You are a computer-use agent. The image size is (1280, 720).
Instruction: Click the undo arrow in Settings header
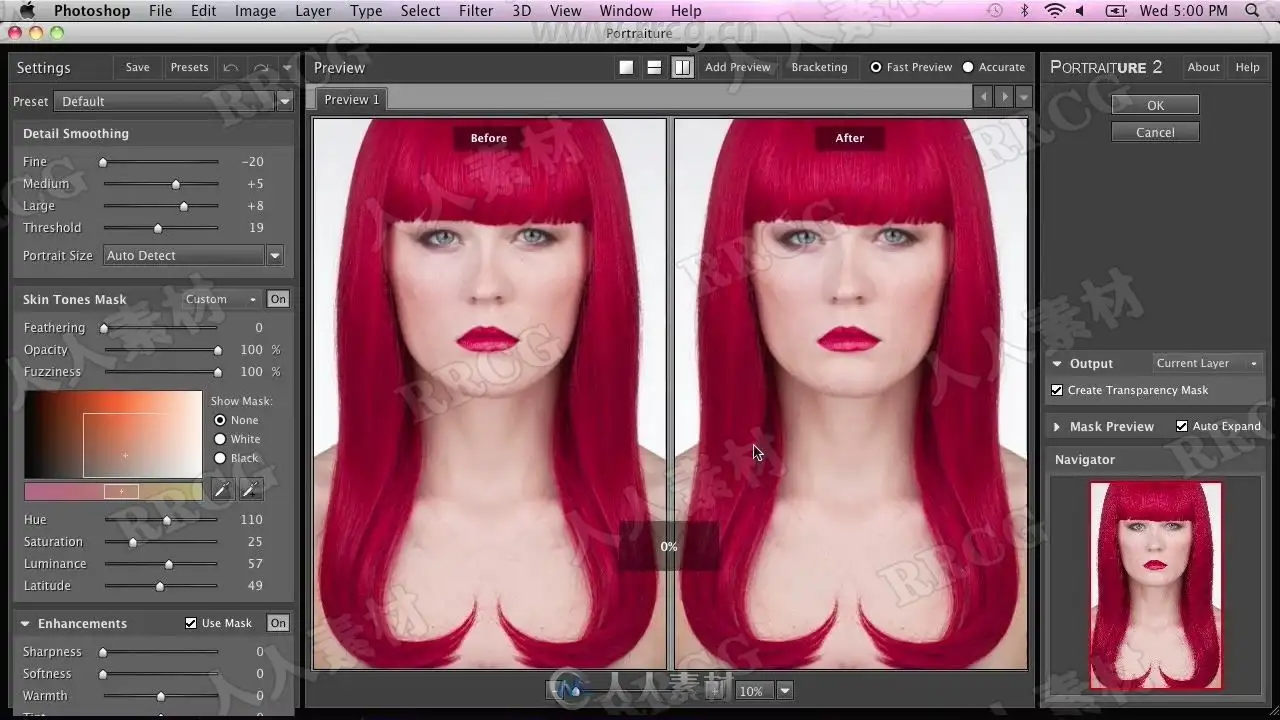[x=231, y=68]
